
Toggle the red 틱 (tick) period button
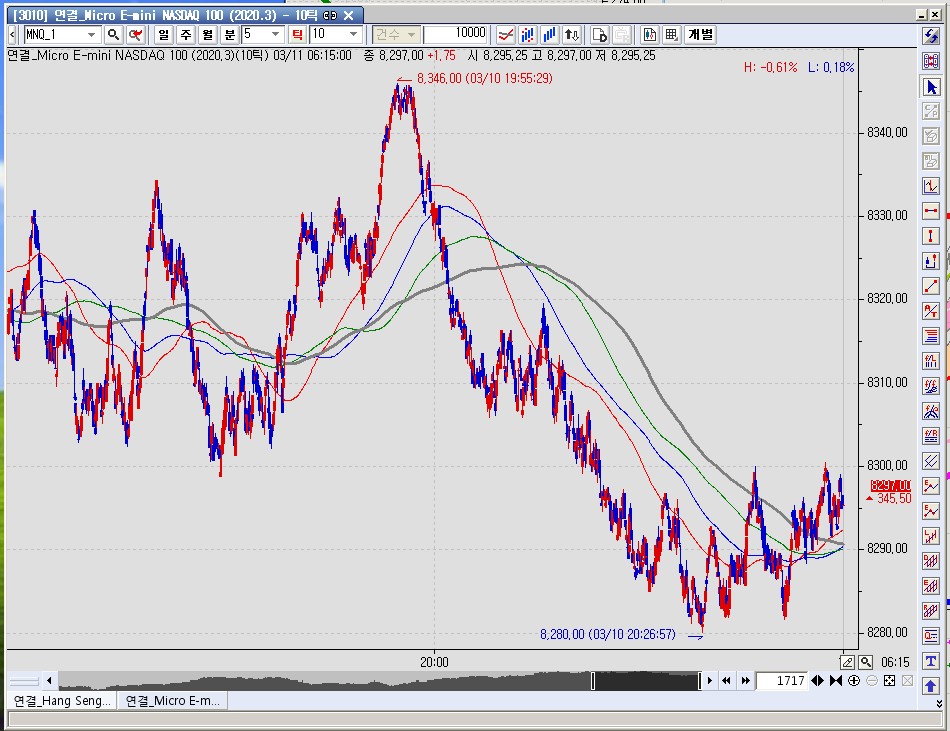(296, 34)
